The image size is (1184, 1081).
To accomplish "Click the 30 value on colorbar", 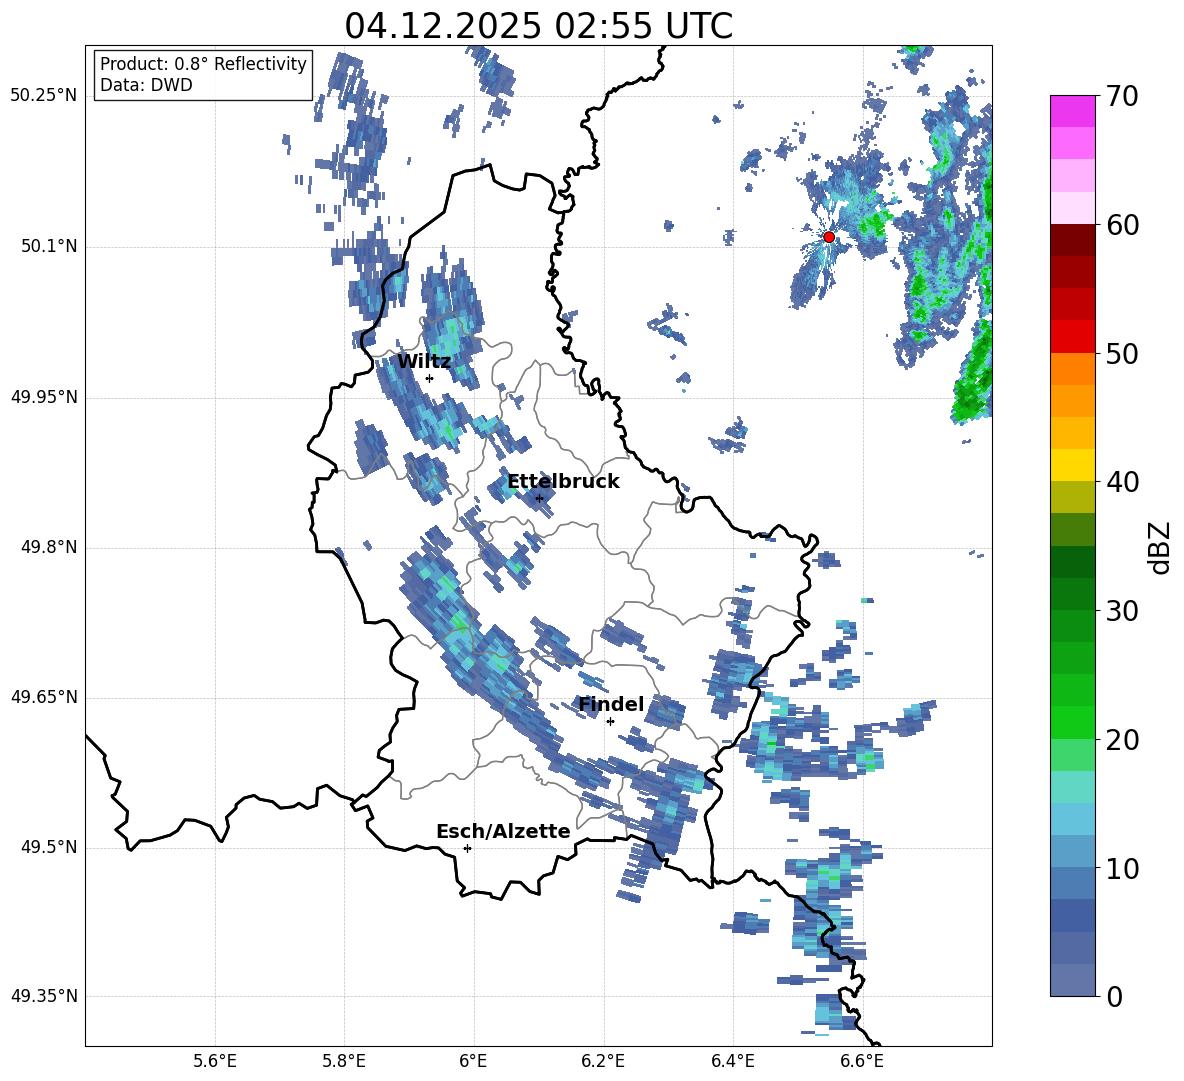I will [1122, 611].
